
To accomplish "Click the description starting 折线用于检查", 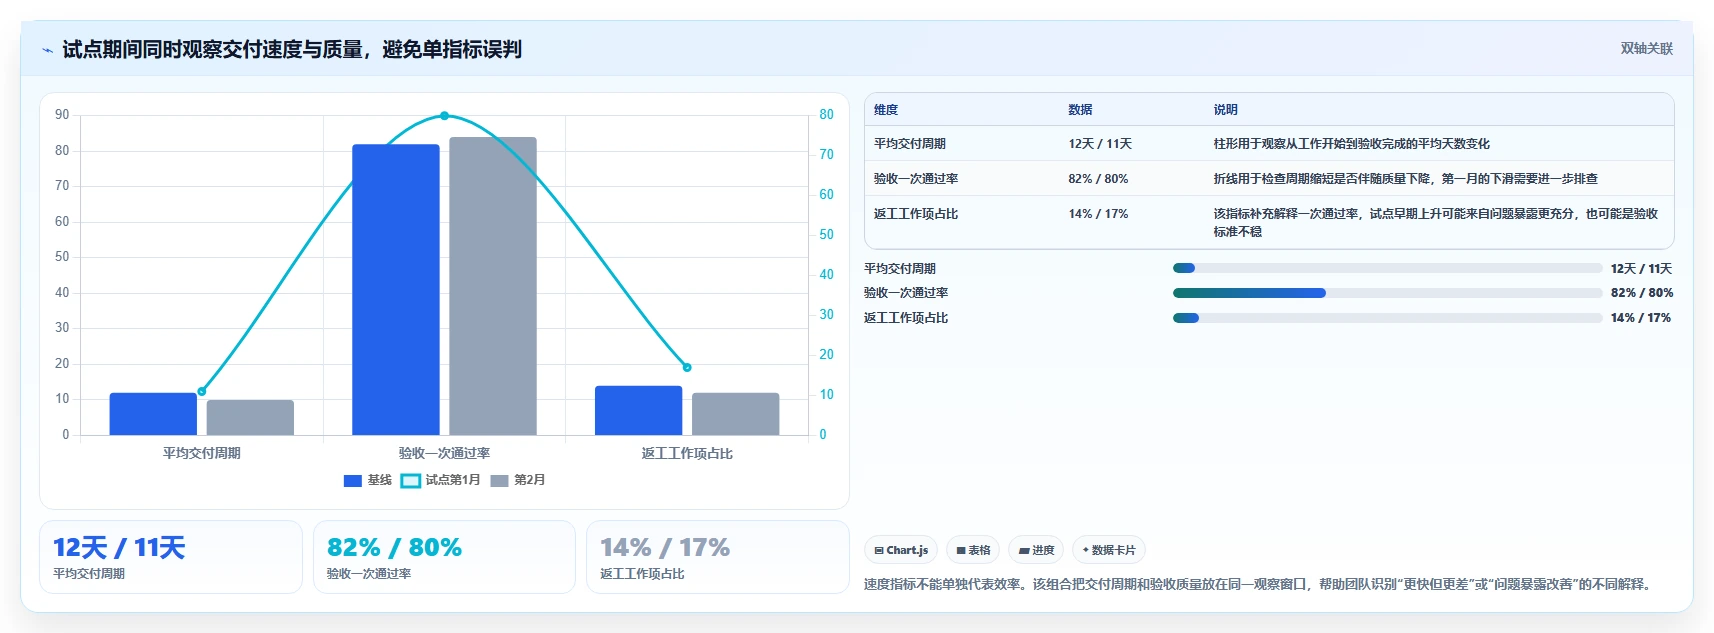I will [1406, 179].
